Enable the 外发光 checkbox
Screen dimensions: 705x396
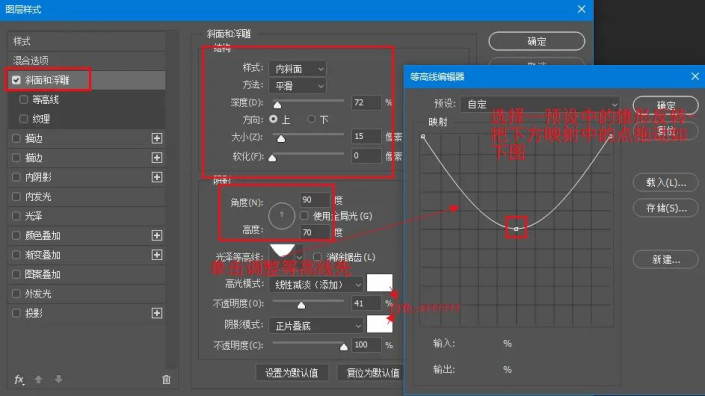pyautogui.click(x=16, y=294)
